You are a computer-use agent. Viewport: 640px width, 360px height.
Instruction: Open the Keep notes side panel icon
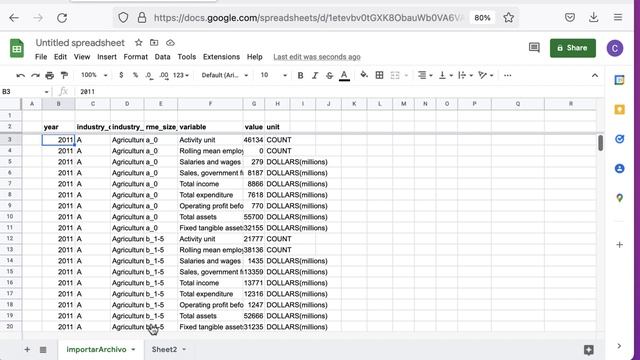619,109
